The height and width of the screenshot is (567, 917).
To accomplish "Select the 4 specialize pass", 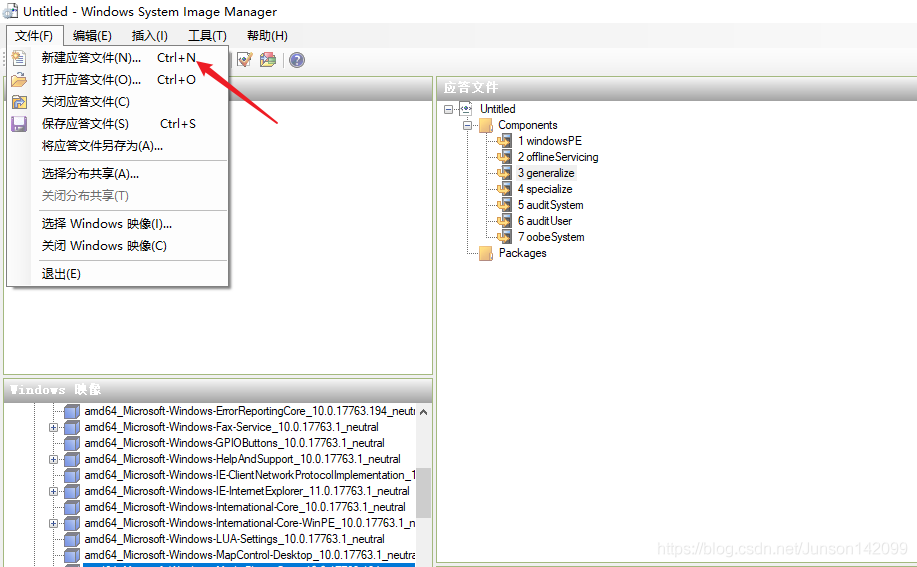I will (x=544, y=189).
